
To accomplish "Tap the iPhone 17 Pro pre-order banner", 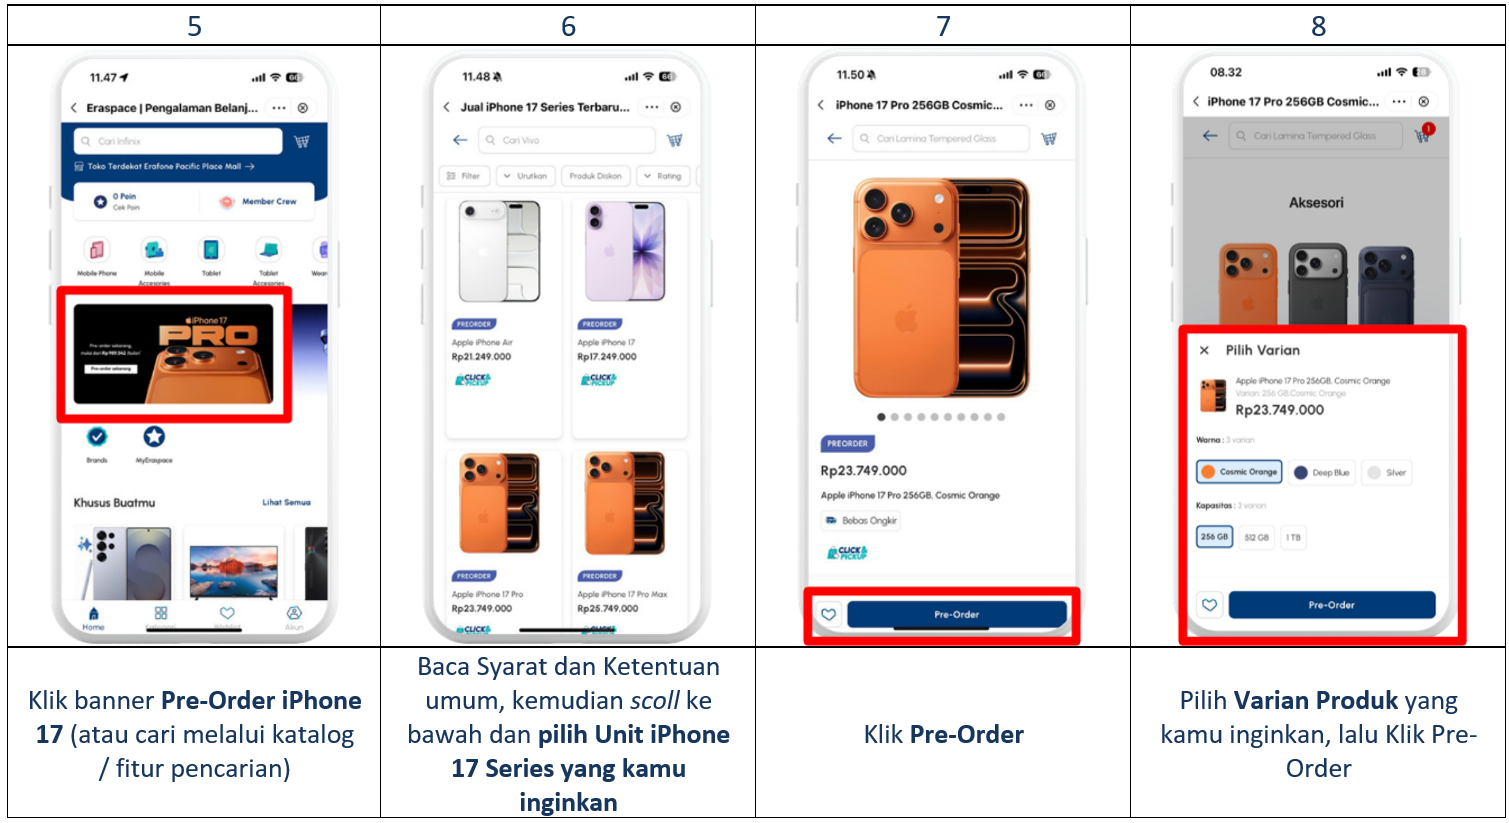I will click(174, 354).
